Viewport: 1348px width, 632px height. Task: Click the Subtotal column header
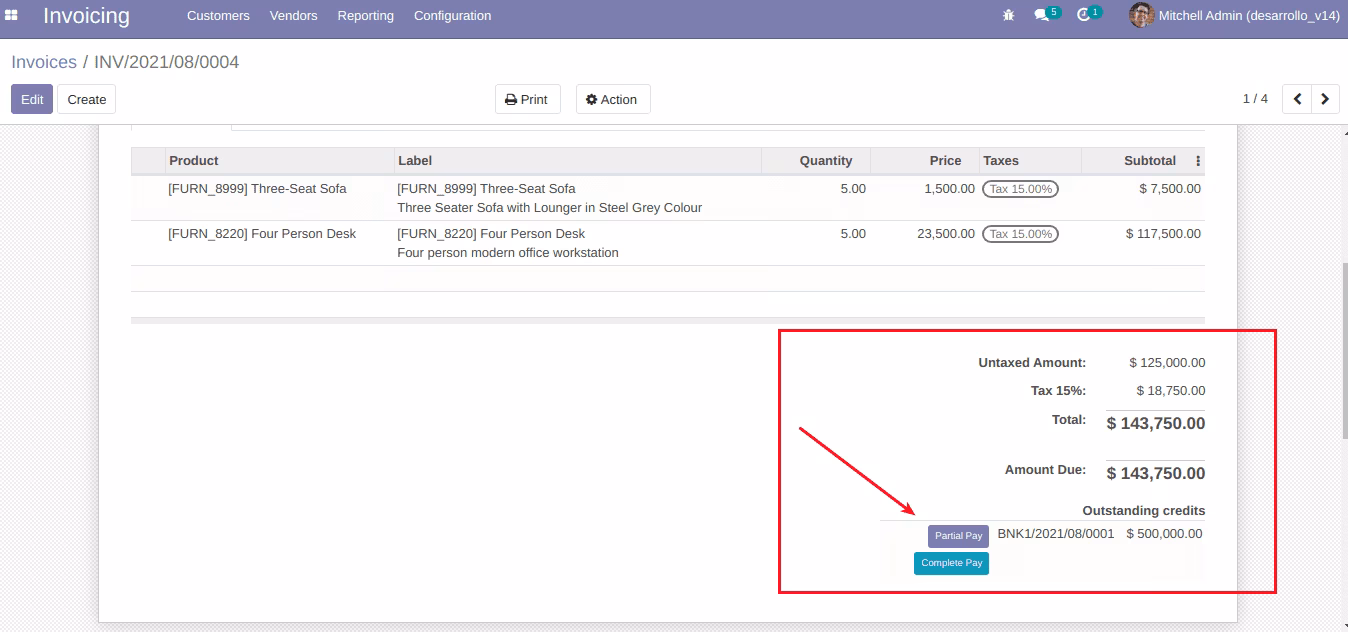point(1137,160)
